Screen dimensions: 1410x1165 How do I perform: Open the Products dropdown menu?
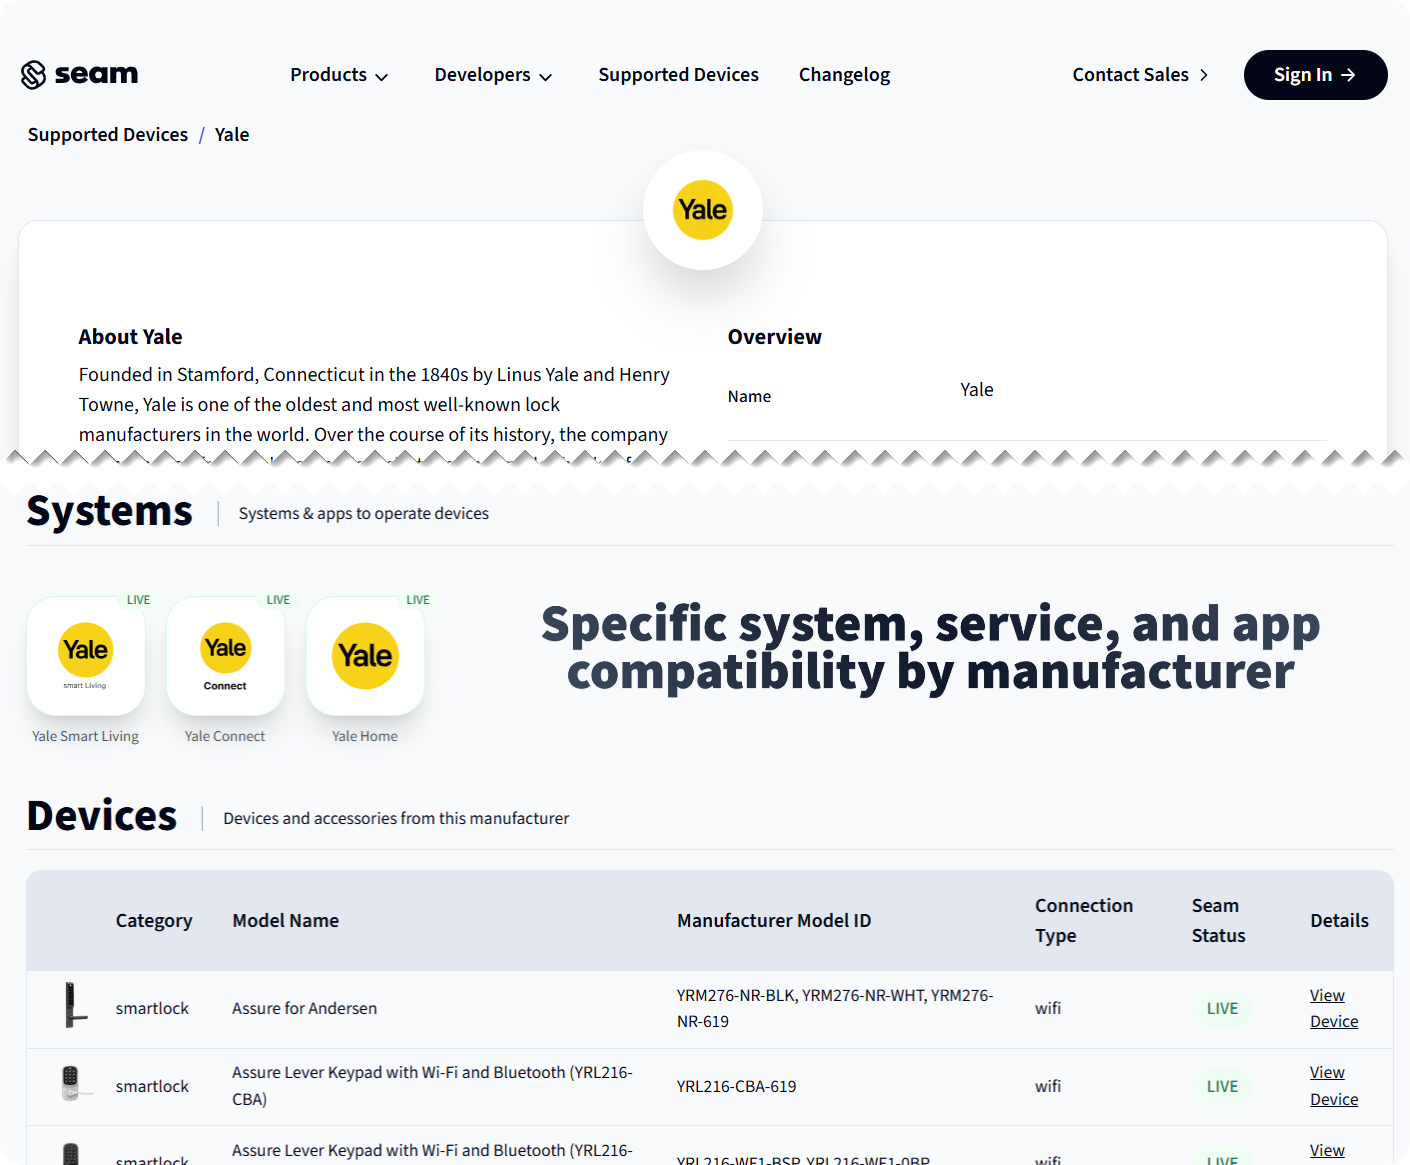point(339,75)
